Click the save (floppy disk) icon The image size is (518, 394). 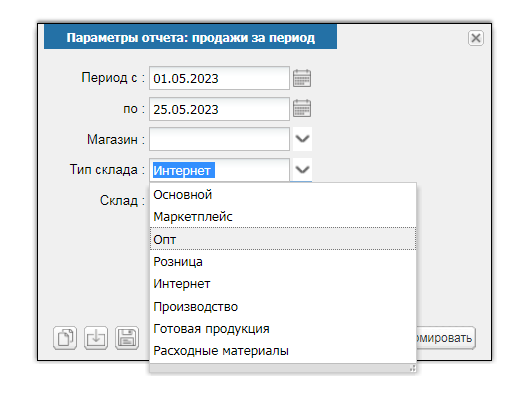coord(127,338)
